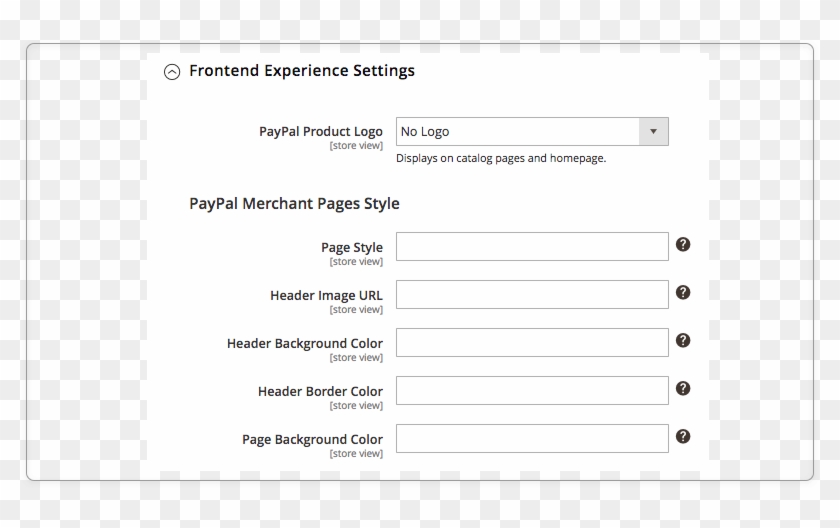
Task: Click the Page Background Color label
Action: 312,440
